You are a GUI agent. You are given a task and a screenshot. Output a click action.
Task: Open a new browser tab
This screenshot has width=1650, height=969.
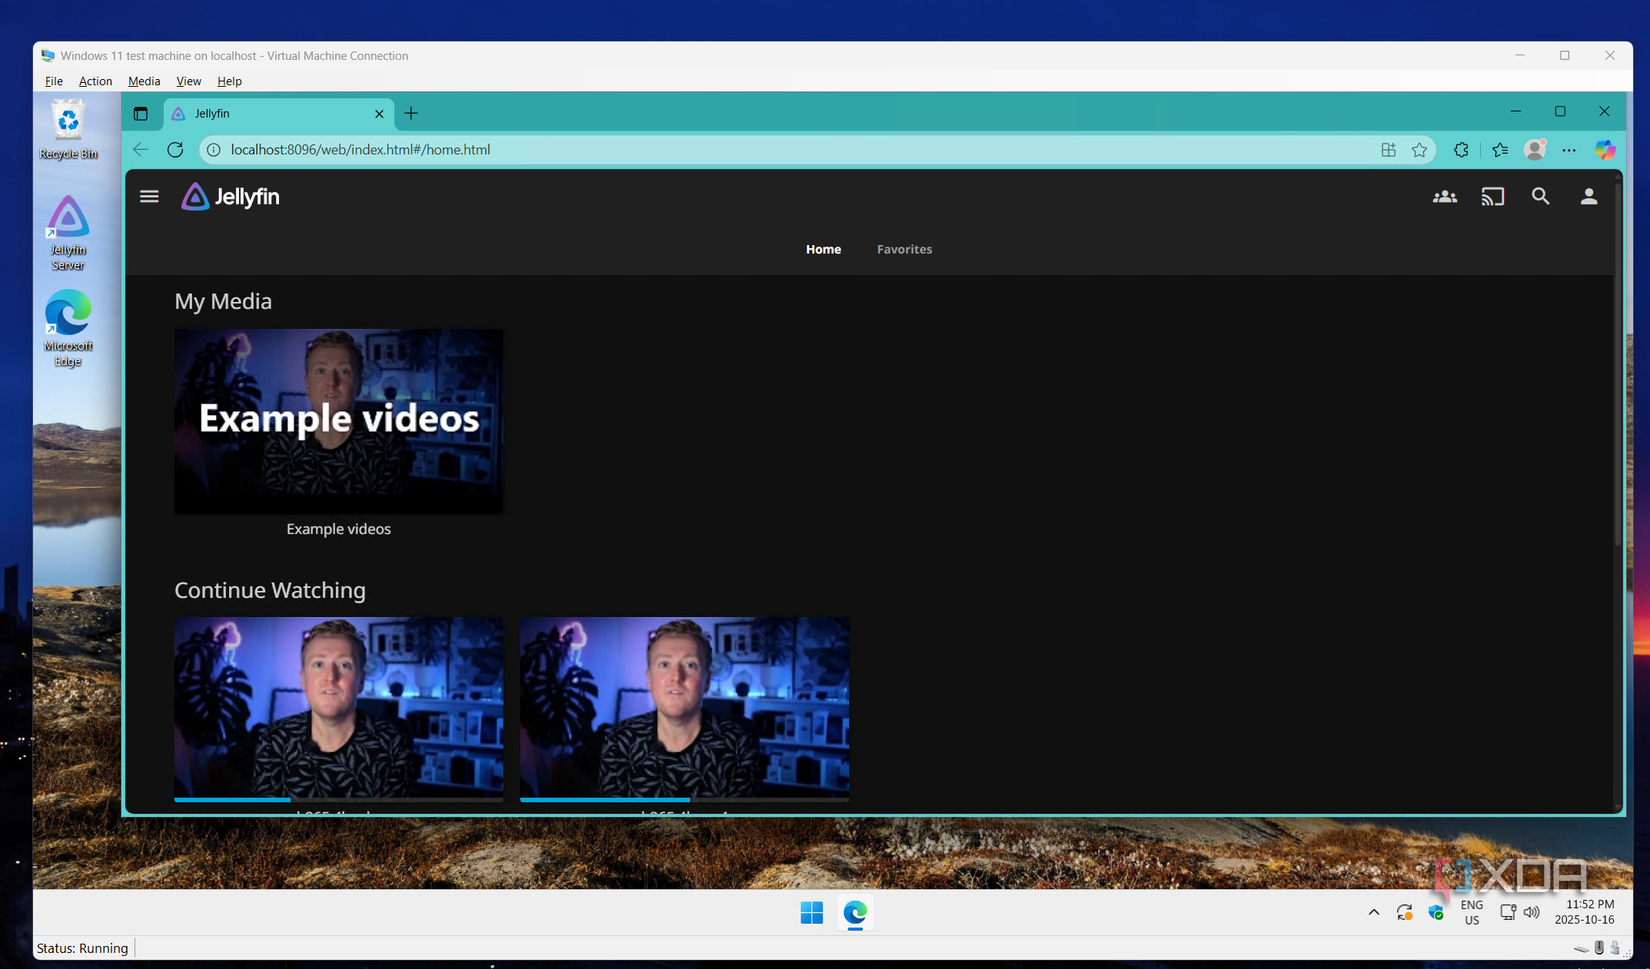[411, 114]
